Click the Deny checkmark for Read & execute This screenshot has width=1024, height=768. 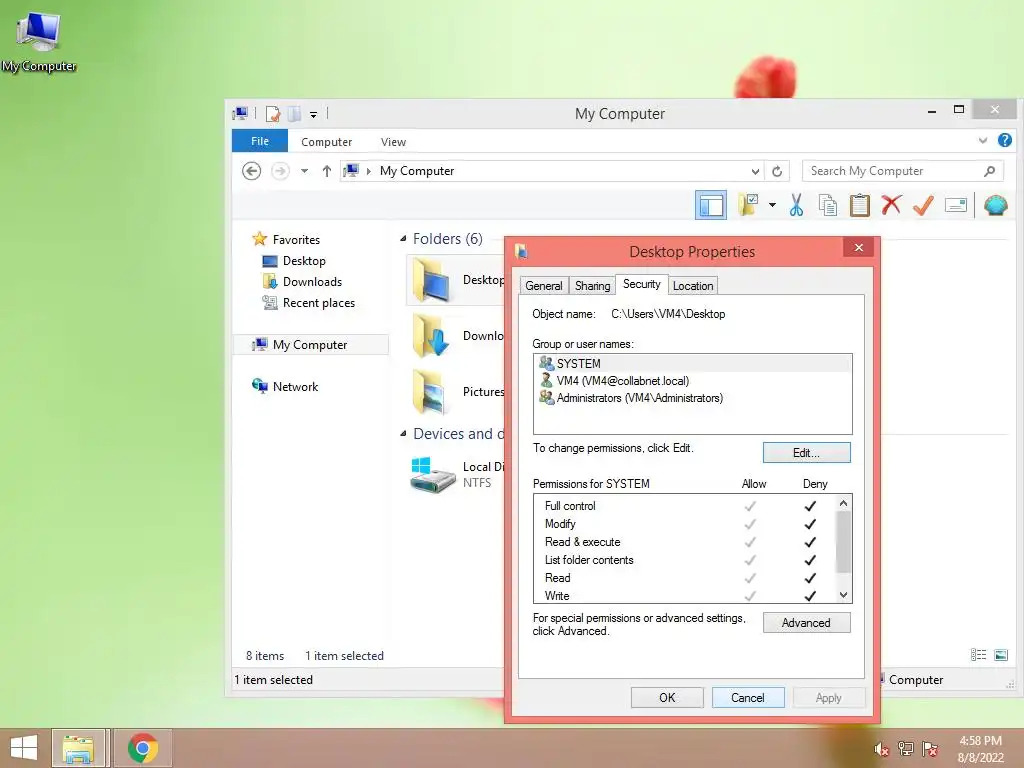pyautogui.click(x=810, y=542)
